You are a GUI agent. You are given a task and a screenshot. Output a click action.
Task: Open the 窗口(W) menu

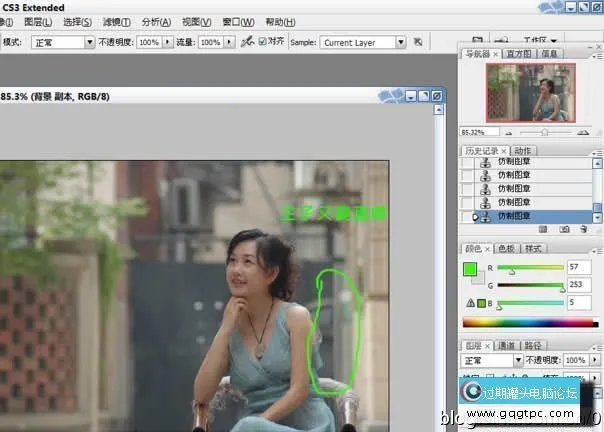[238, 22]
